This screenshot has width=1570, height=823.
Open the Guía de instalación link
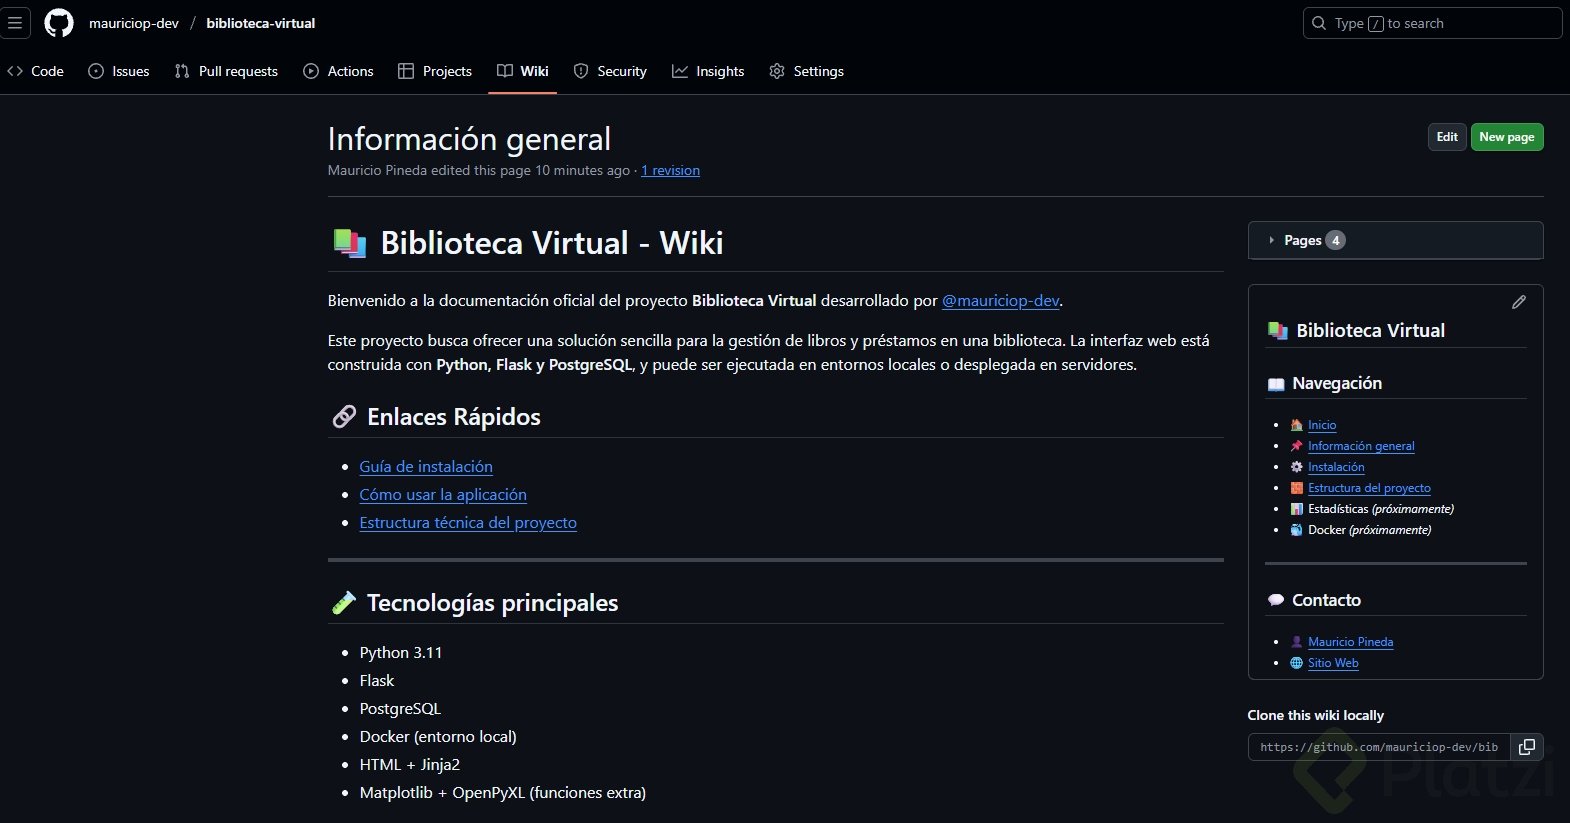[426, 466]
